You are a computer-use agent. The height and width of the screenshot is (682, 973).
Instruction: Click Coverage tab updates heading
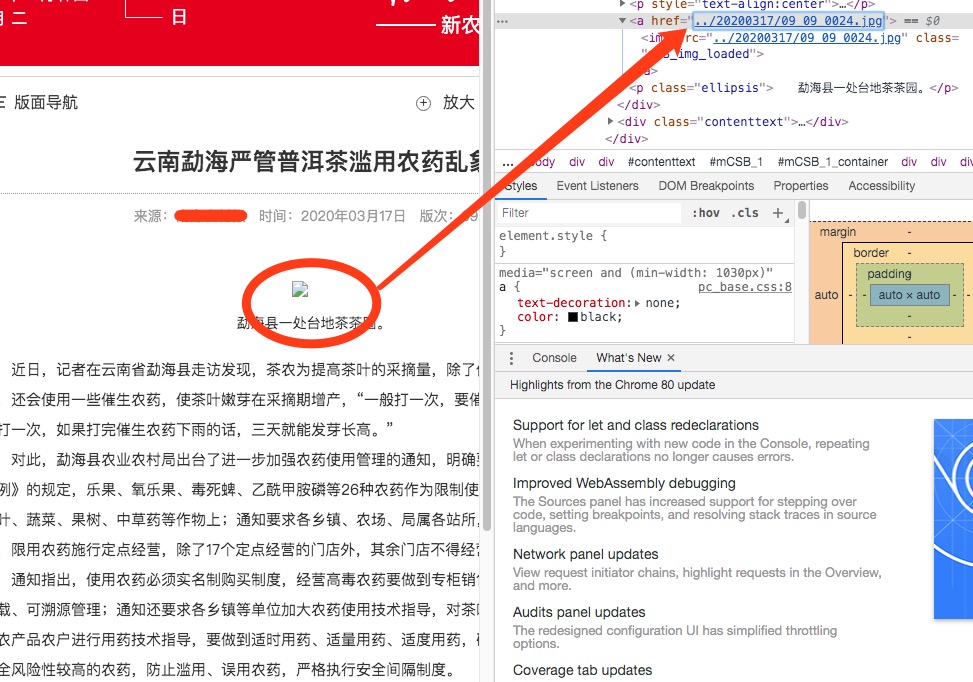(x=582, y=670)
